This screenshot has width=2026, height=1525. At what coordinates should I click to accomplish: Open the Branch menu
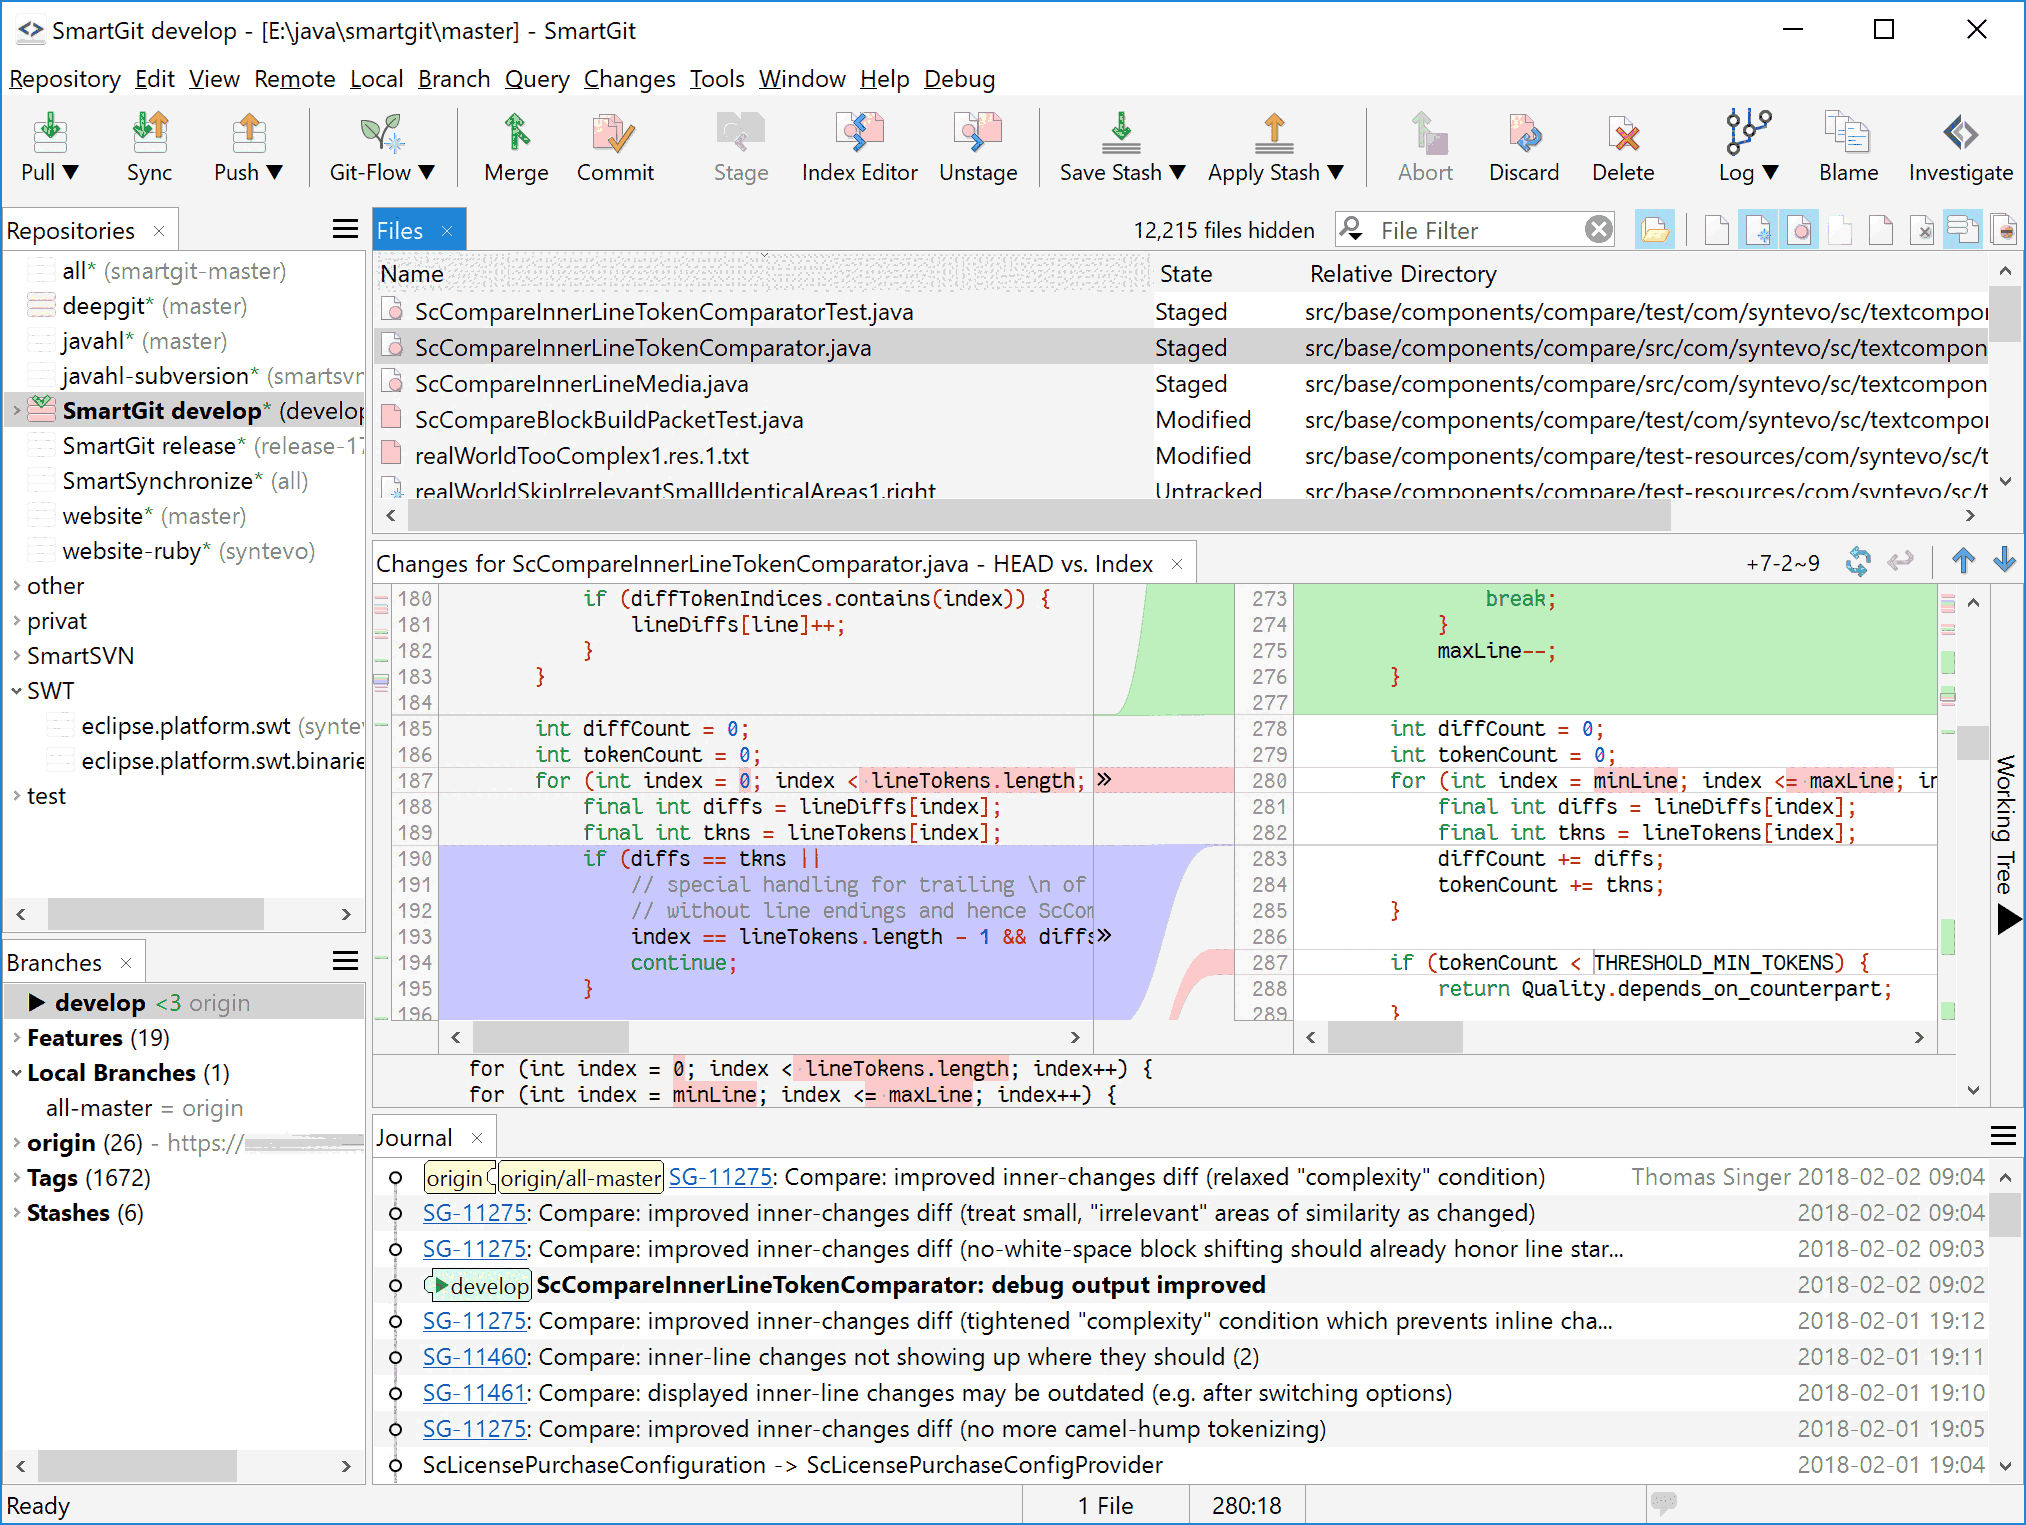click(453, 79)
